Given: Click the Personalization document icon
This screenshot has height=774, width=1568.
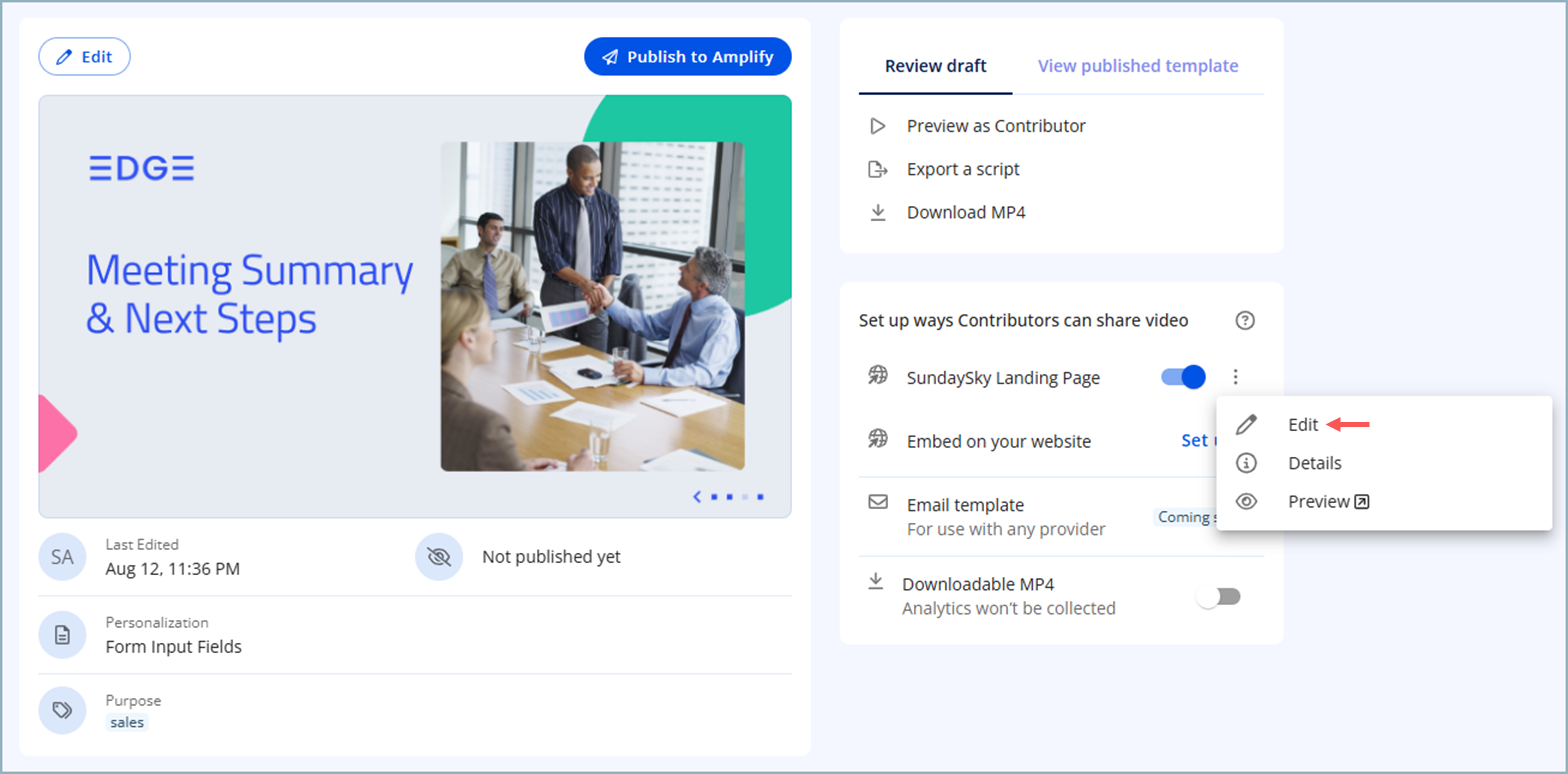Looking at the screenshot, I should tap(62, 636).
